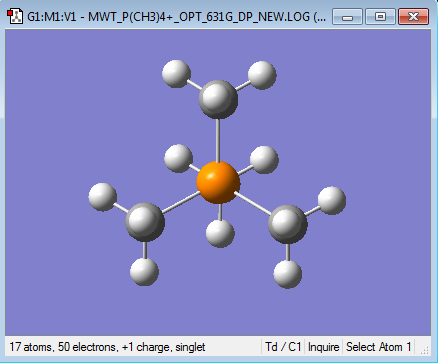Click the bond between phosphorus and top carbon

pyautogui.click(x=218, y=141)
